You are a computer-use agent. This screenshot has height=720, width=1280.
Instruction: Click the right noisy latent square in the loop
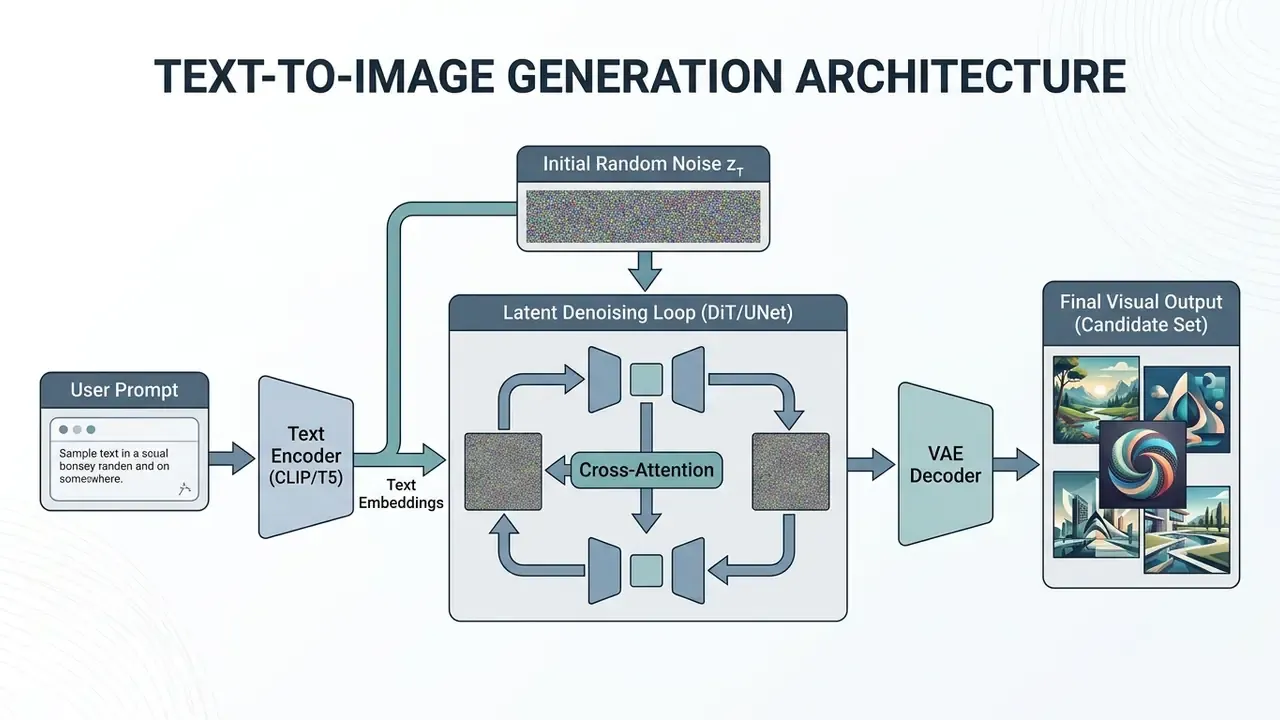pos(791,472)
